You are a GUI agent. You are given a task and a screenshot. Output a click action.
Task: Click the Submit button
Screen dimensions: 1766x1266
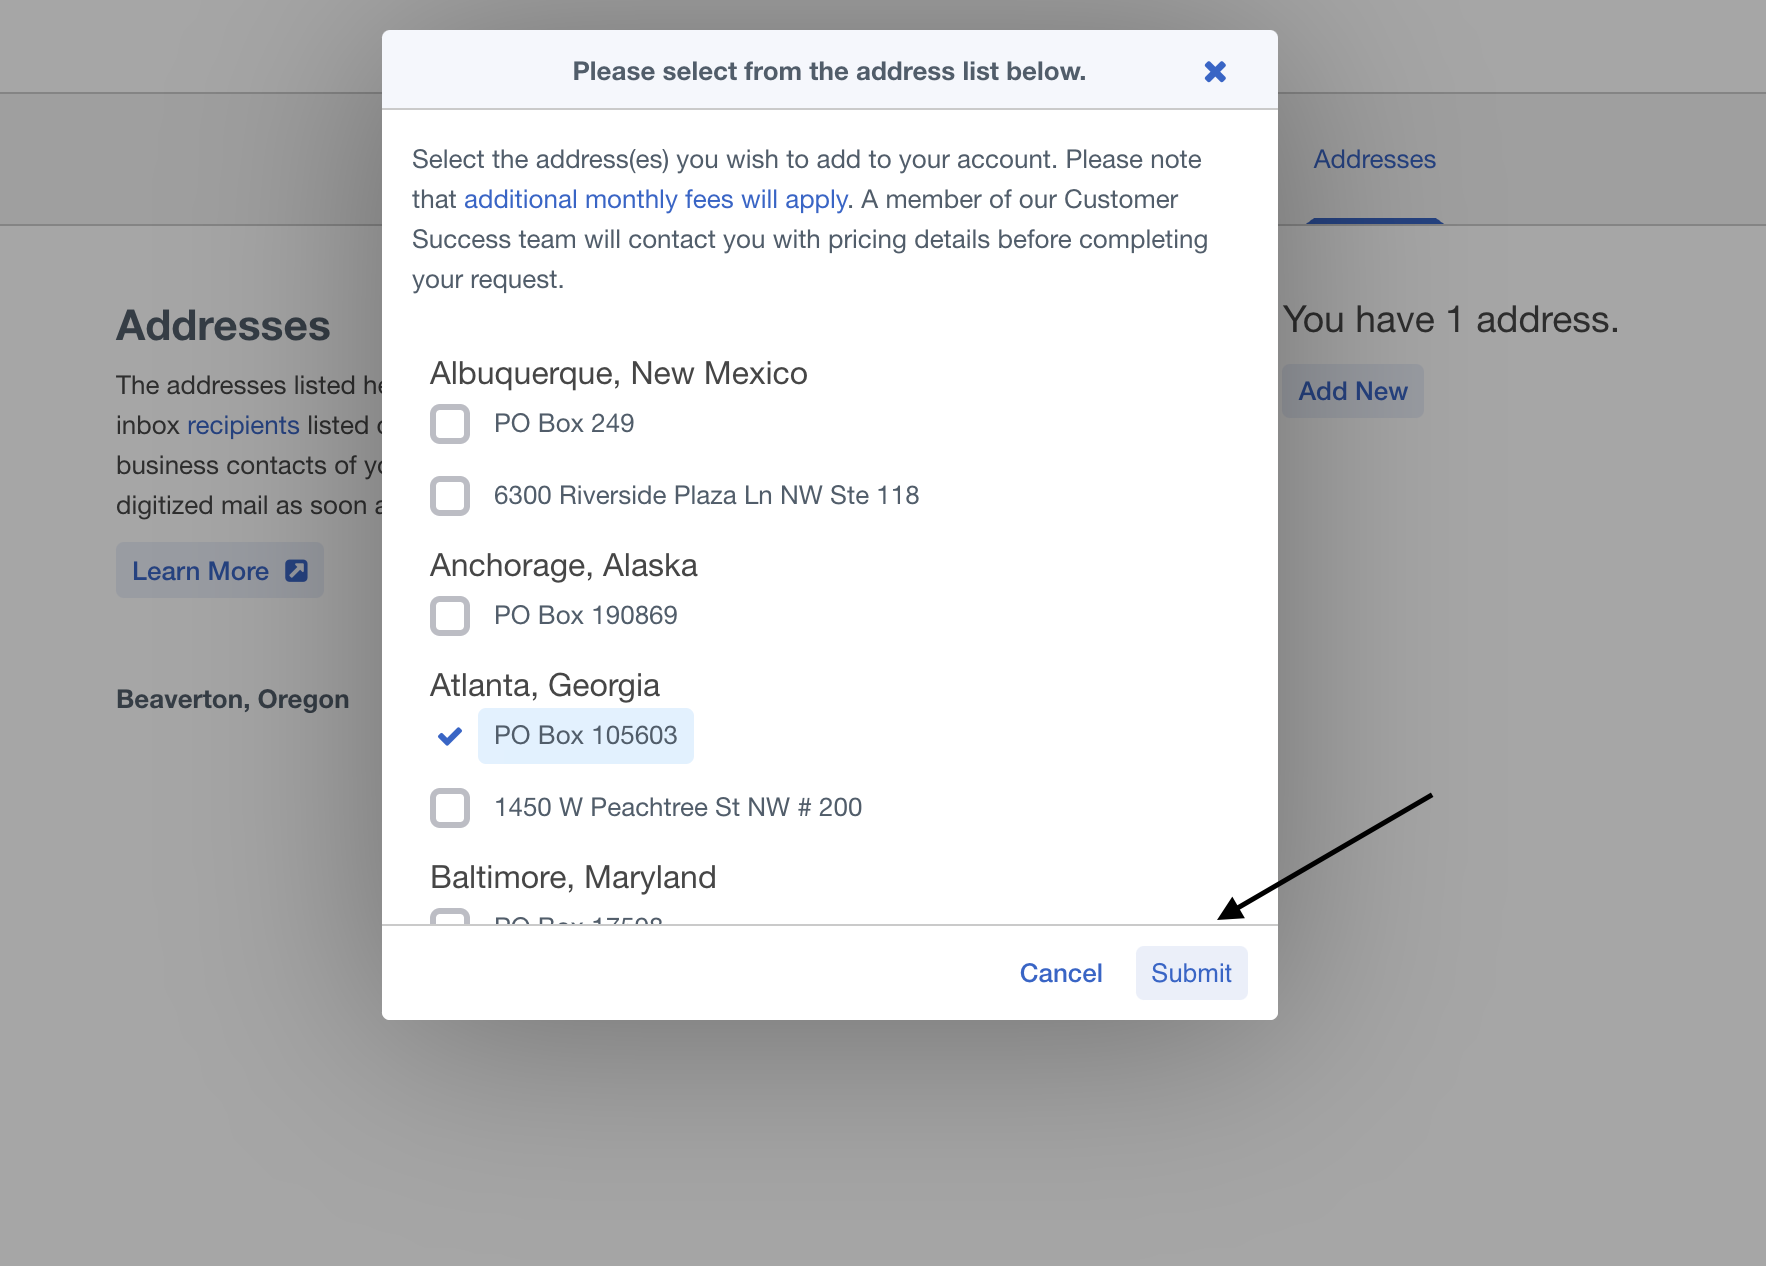tap(1191, 973)
